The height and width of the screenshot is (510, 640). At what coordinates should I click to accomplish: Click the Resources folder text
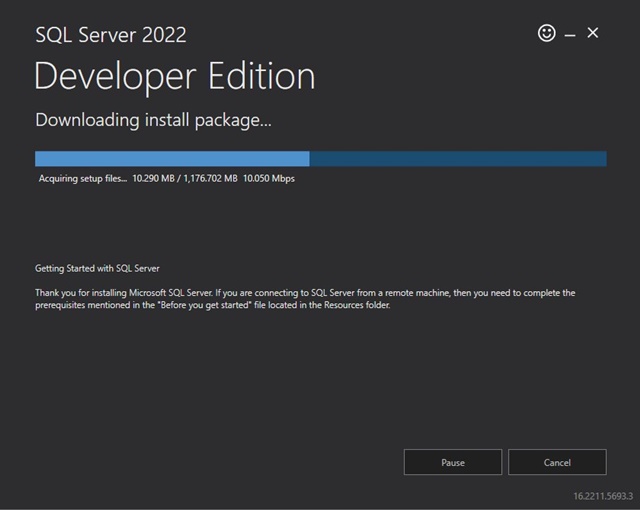coord(357,305)
